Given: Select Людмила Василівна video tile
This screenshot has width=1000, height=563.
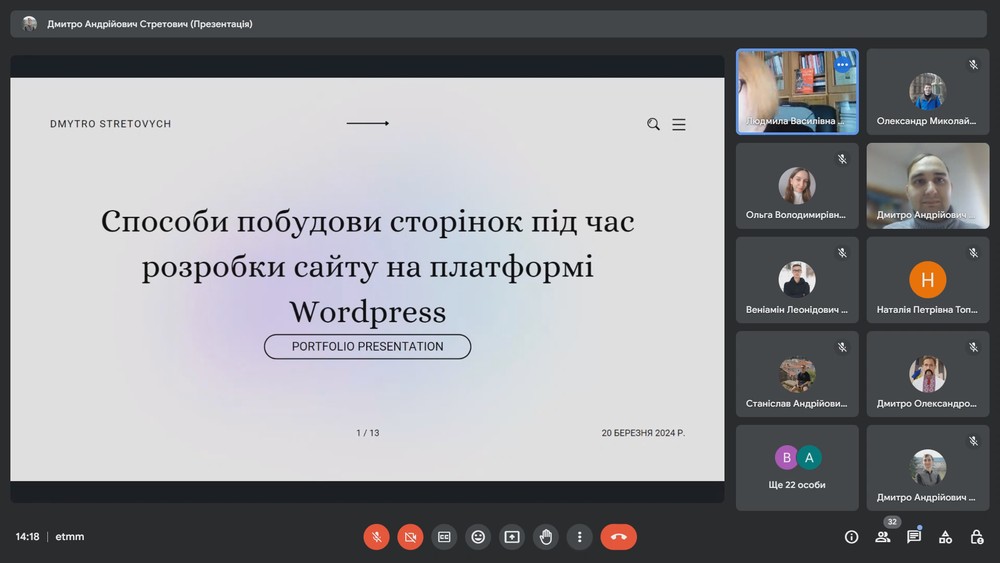Looking at the screenshot, I should click(x=797, y=92).
